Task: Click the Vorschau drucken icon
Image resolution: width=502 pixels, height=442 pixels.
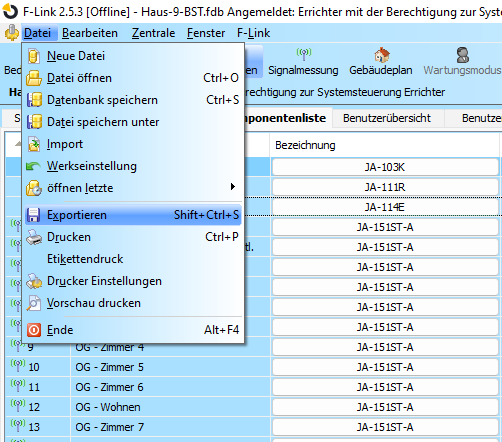Action: (34, 303)
